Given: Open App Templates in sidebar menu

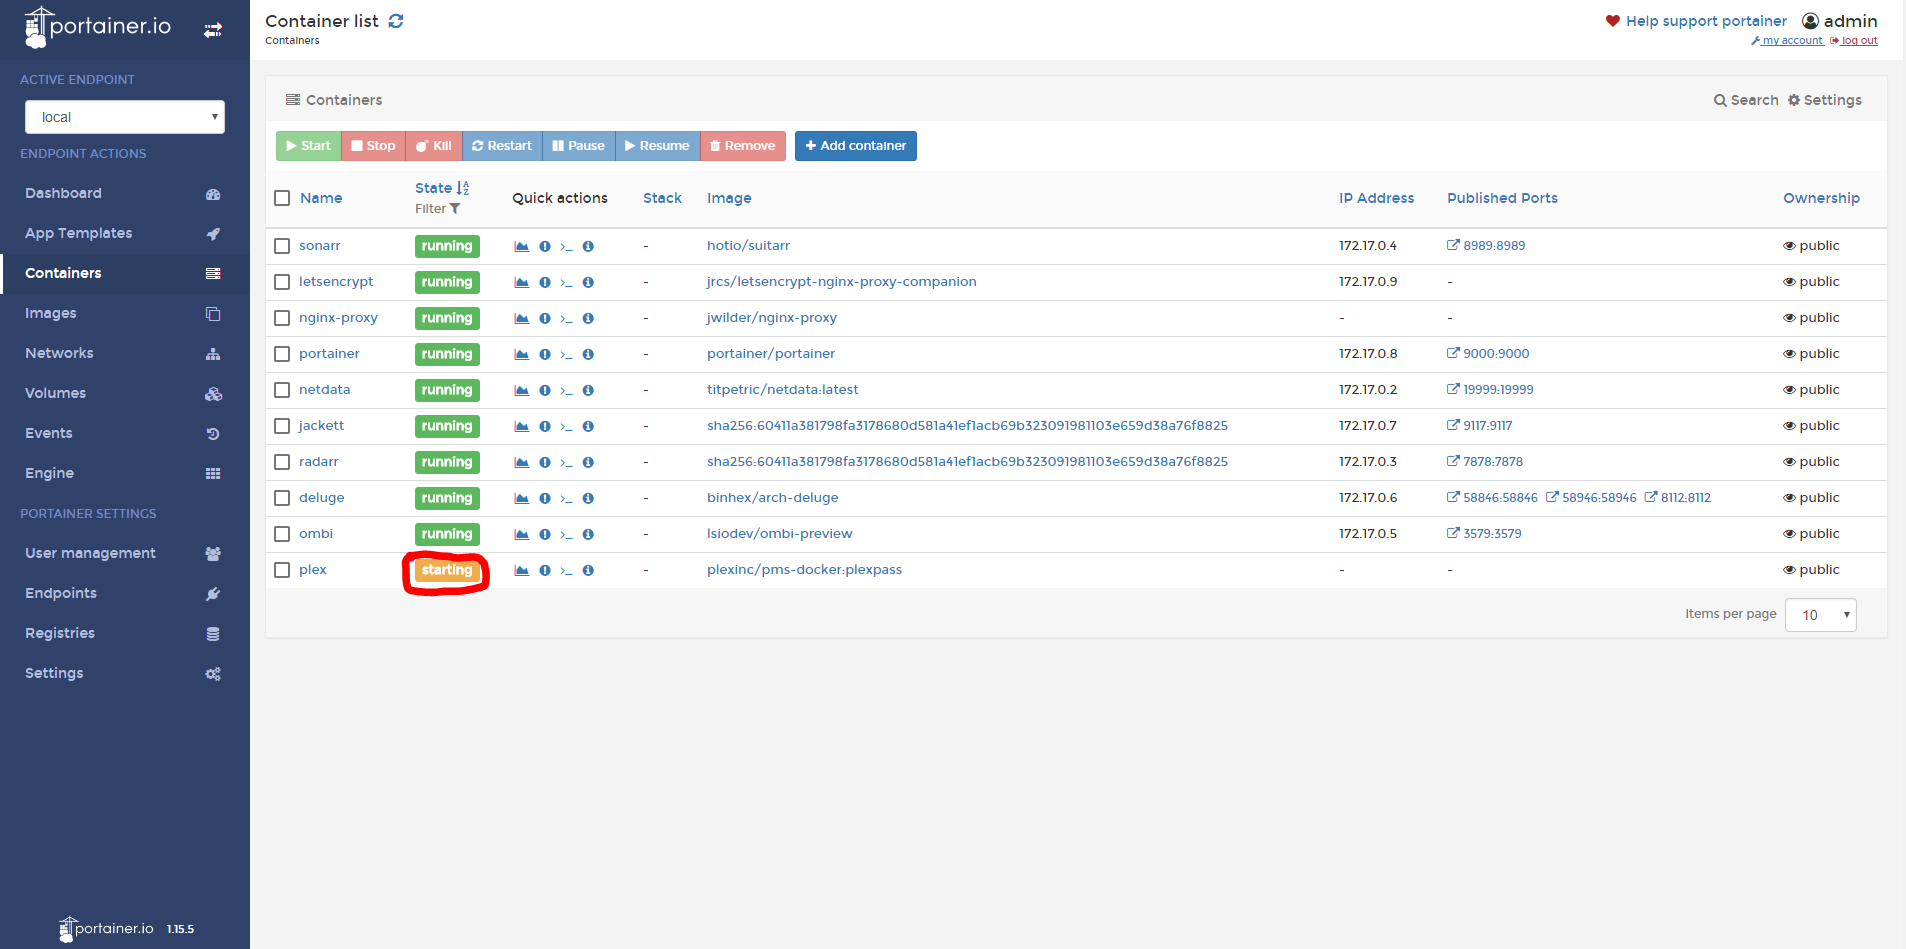Looking at the screenshot, I should pos(125,233).
